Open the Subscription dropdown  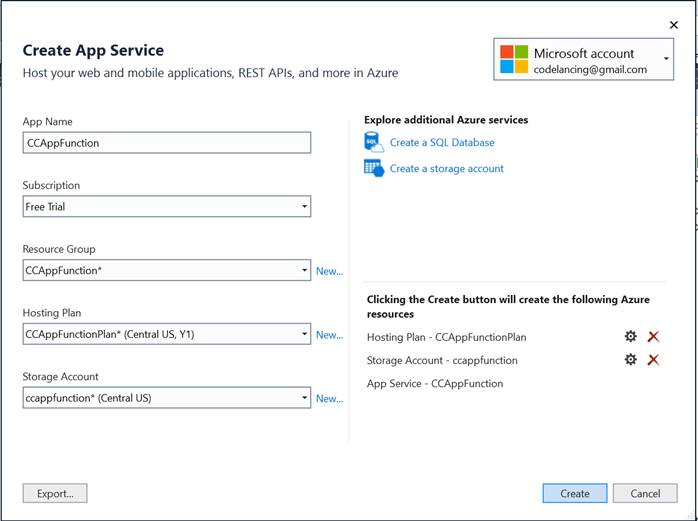pos(304,207)
